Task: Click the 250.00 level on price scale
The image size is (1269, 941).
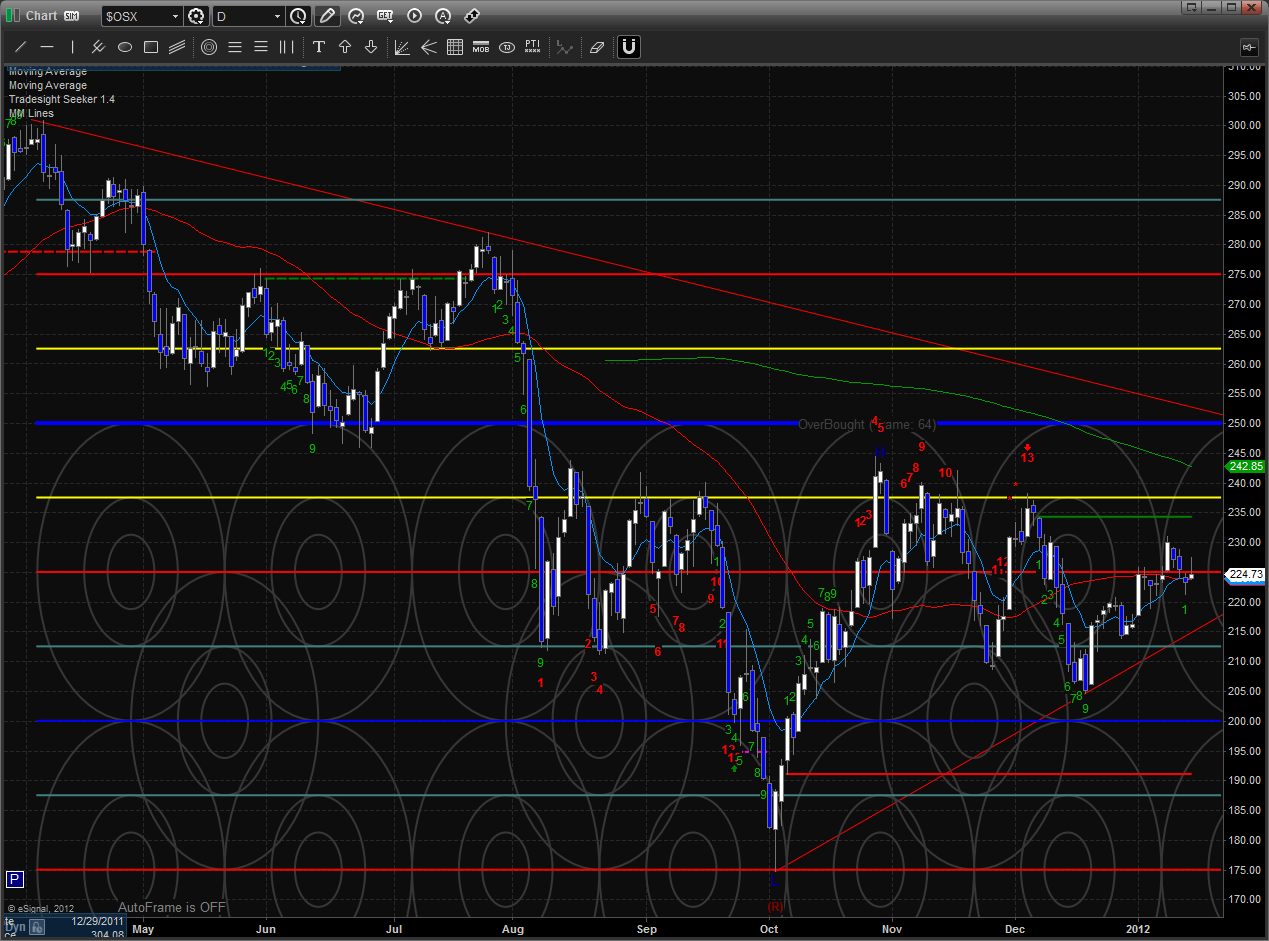Action: 1244,424
